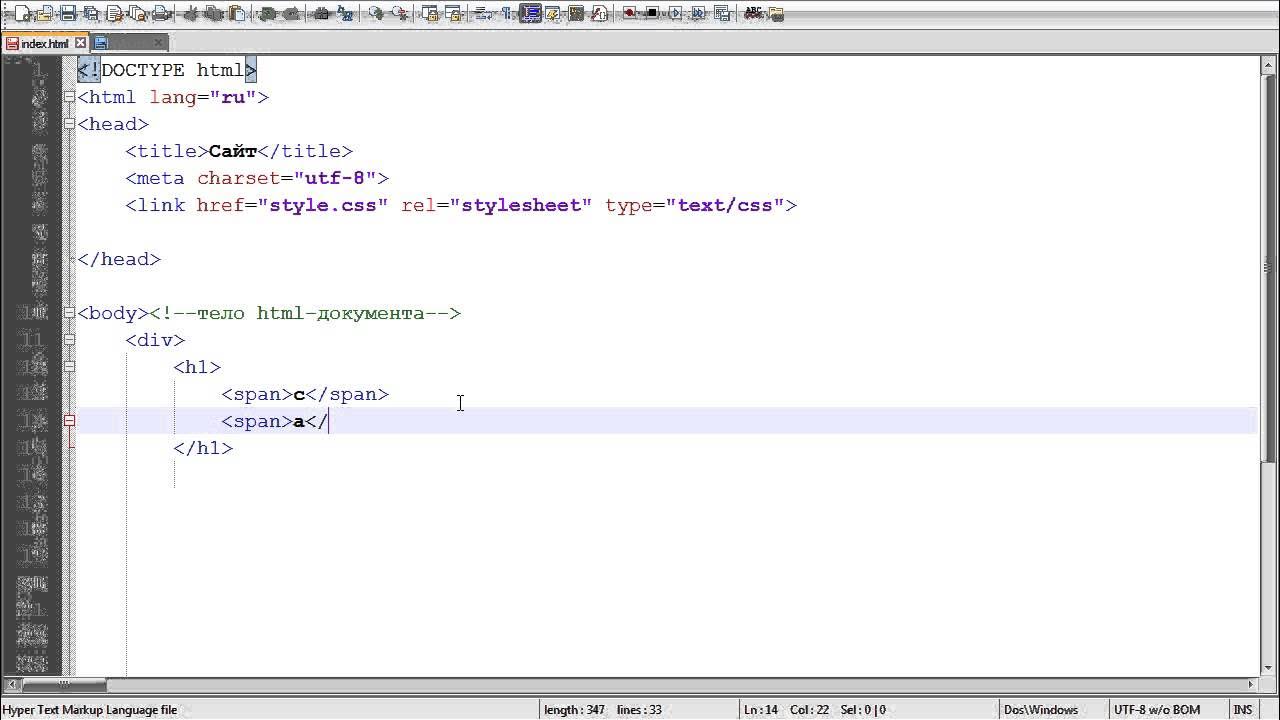Toggle the indent guide toolbar button

[x=530, y=14]
